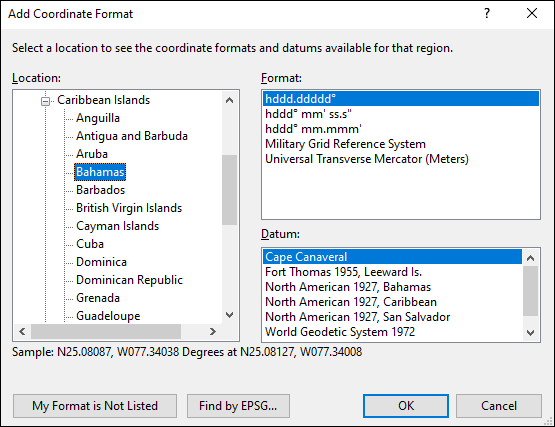Pick Barbados in the Location tree

(101, 190)
